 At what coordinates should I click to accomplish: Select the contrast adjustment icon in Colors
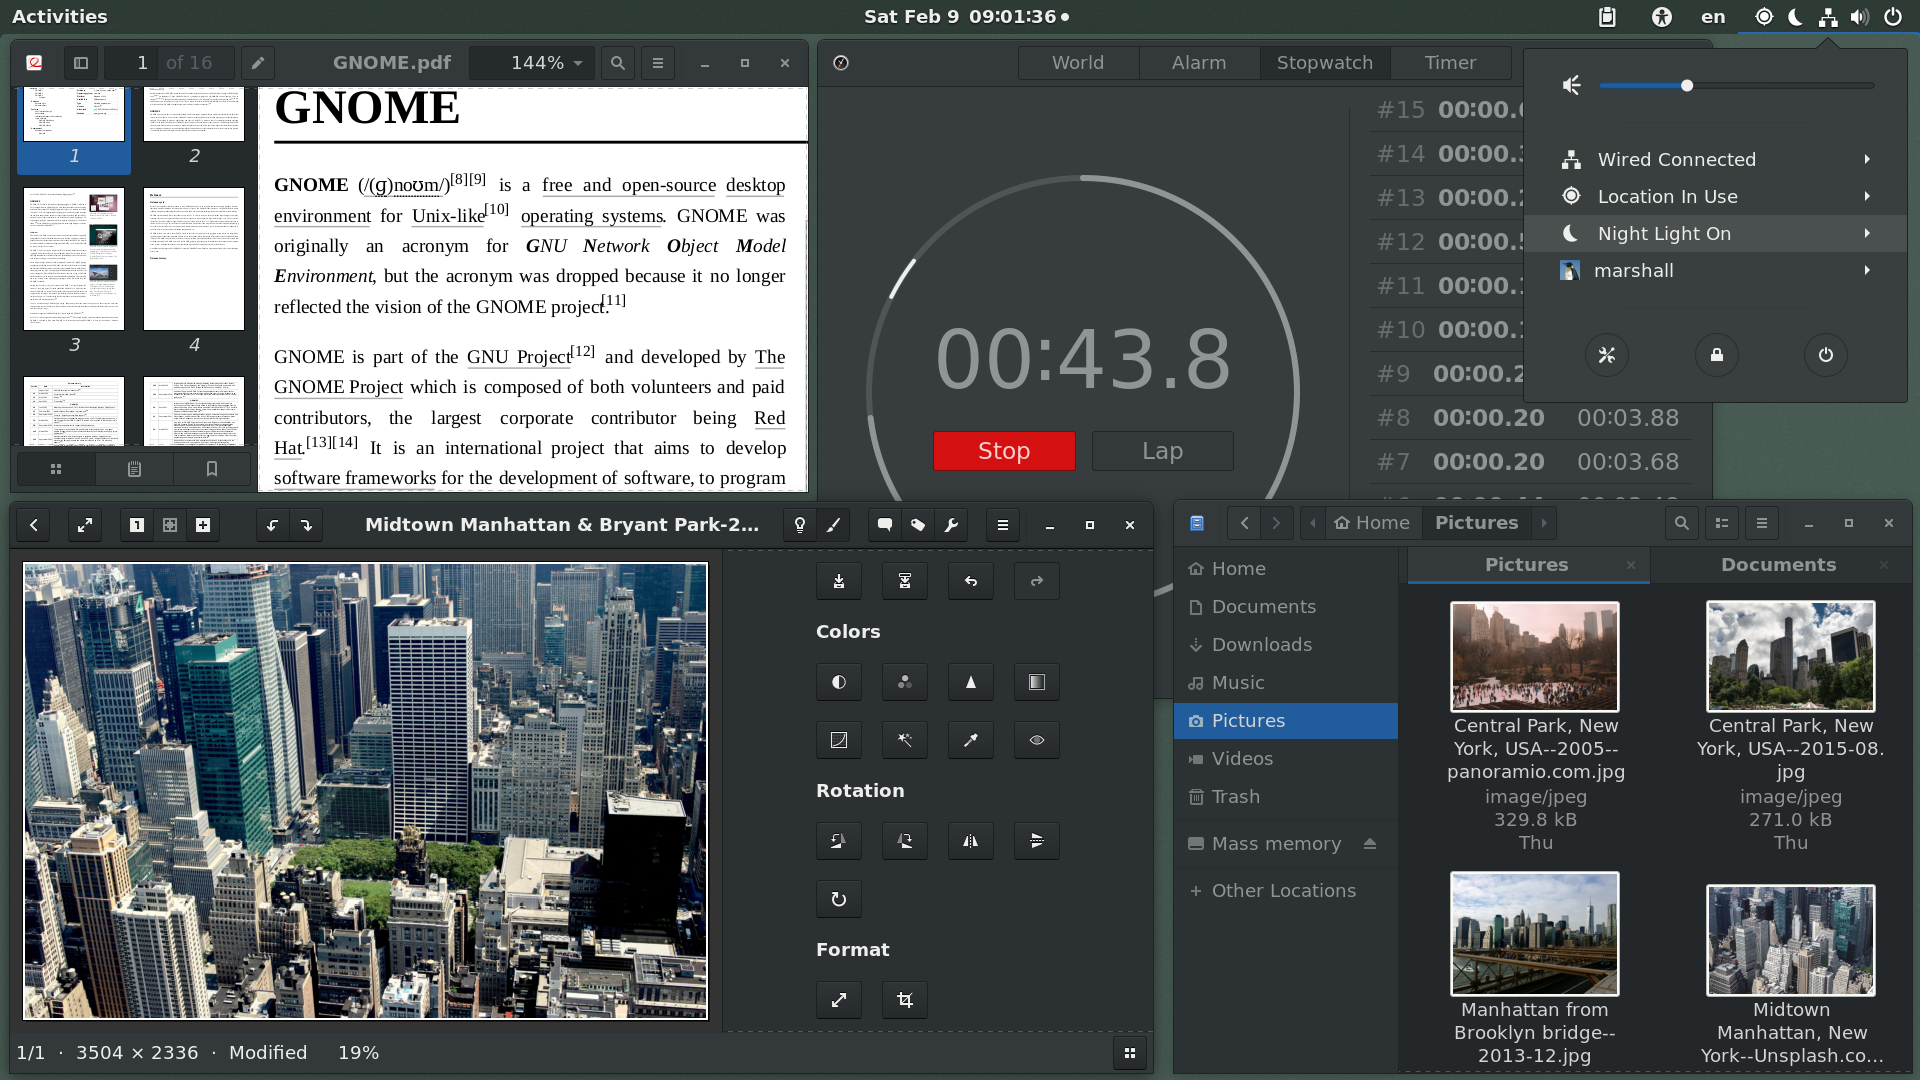pyautogui.click(x=839, y=682)
